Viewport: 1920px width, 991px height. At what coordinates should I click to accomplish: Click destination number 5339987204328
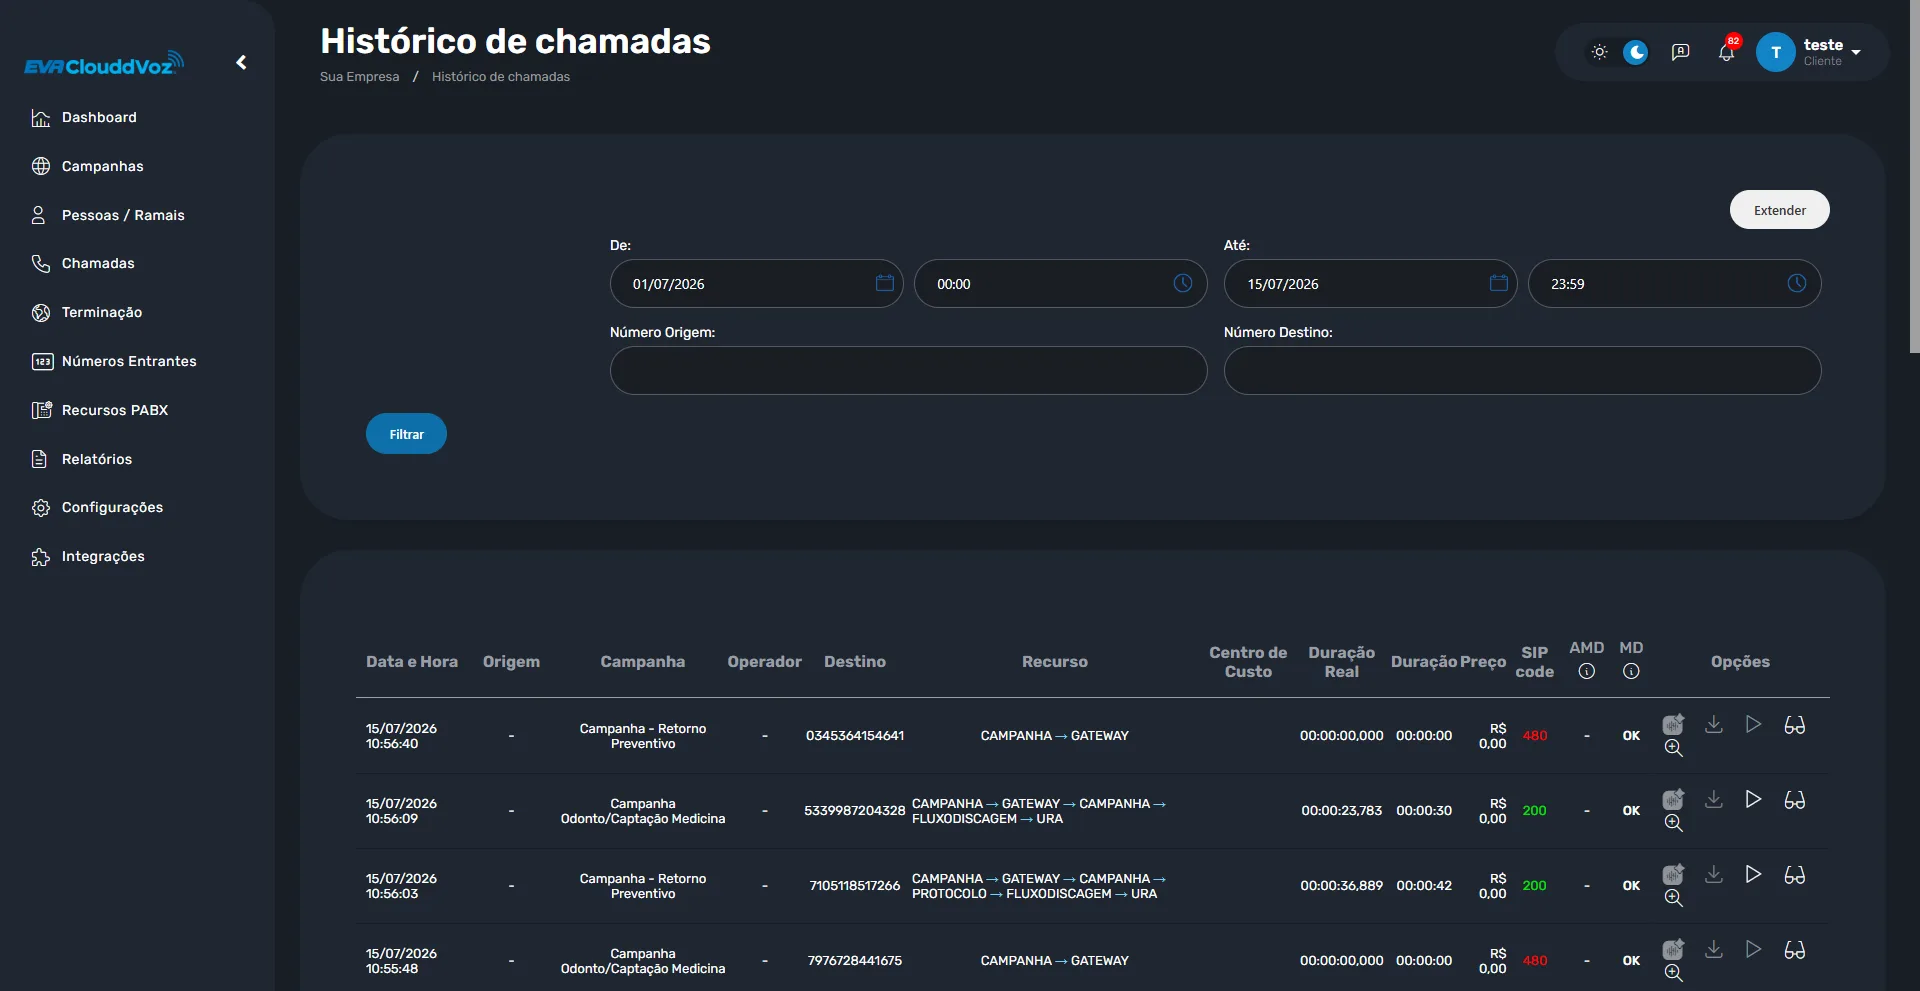pos(855,811)
